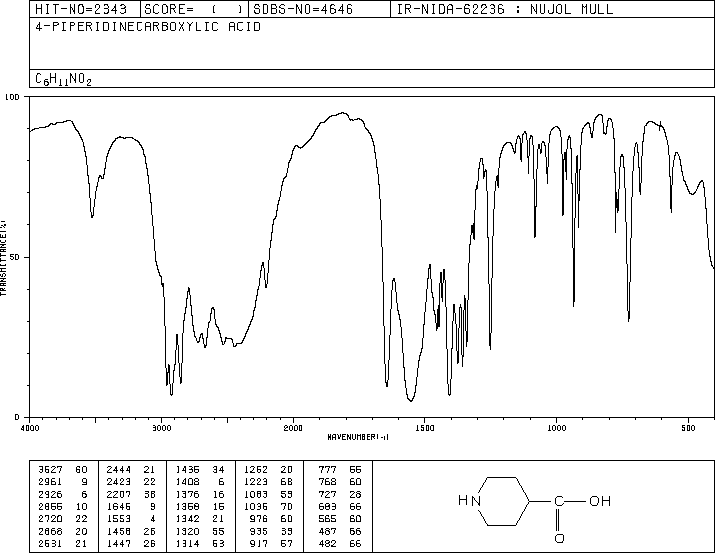715x553 pixels.
Task: Click the OH group in the structure drawing
Action: coord(600,501)
